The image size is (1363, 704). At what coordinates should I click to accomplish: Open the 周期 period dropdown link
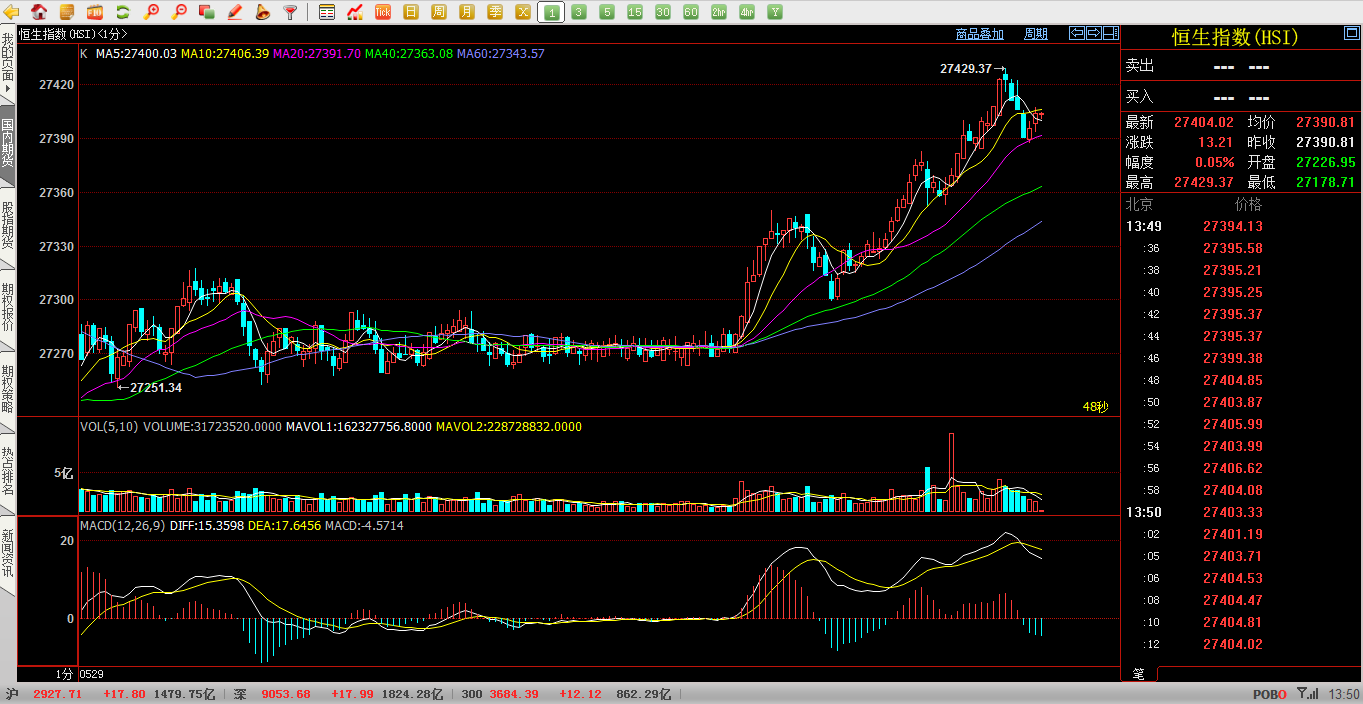pyautogui.click(x=1035, y=34)
